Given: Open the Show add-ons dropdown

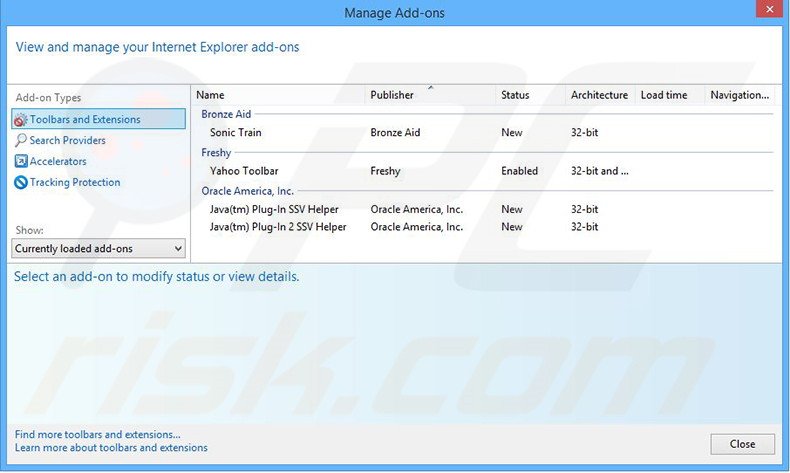Looking at the screenshot, I should [x=99, y=248].
